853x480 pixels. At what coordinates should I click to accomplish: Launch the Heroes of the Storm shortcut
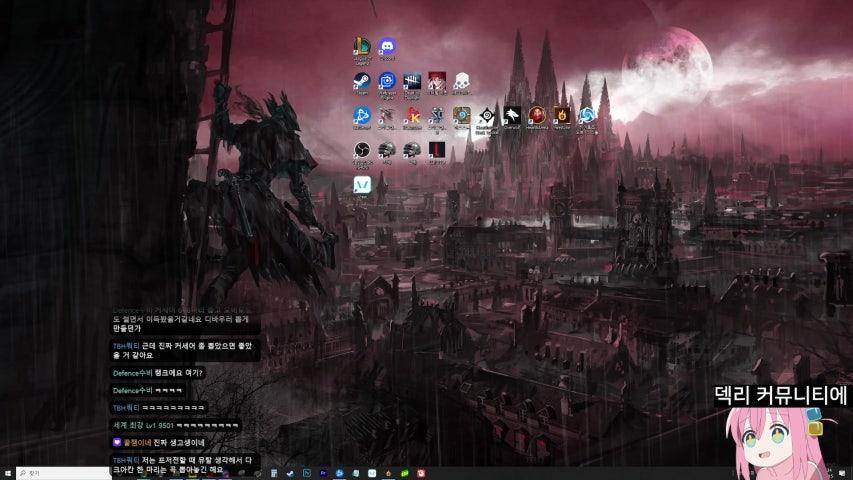pyautogui.click(x=587, y=115)
